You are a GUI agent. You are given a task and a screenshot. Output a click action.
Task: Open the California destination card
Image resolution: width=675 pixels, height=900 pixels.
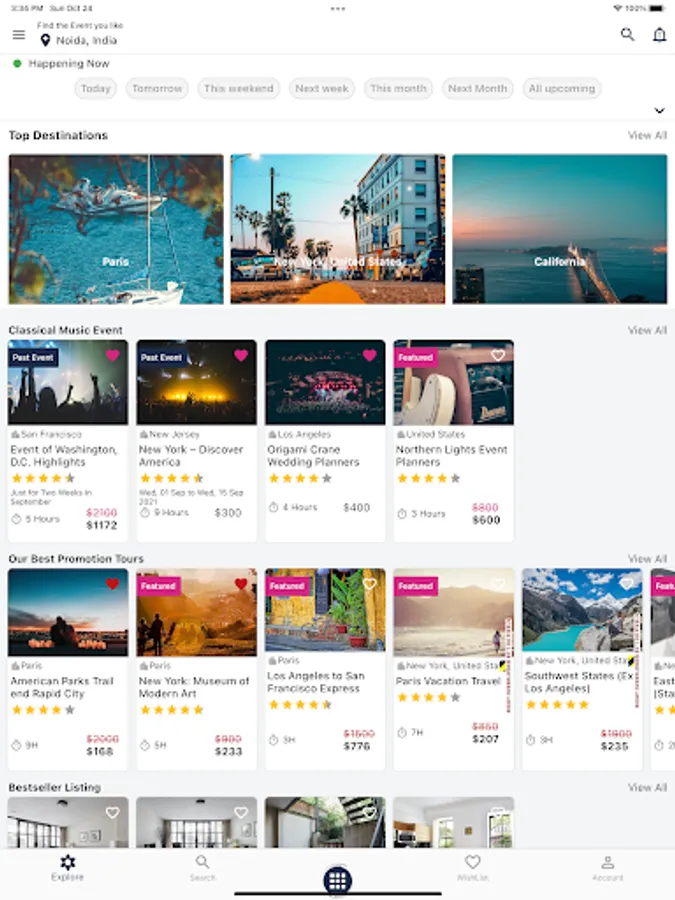(560, 229)
